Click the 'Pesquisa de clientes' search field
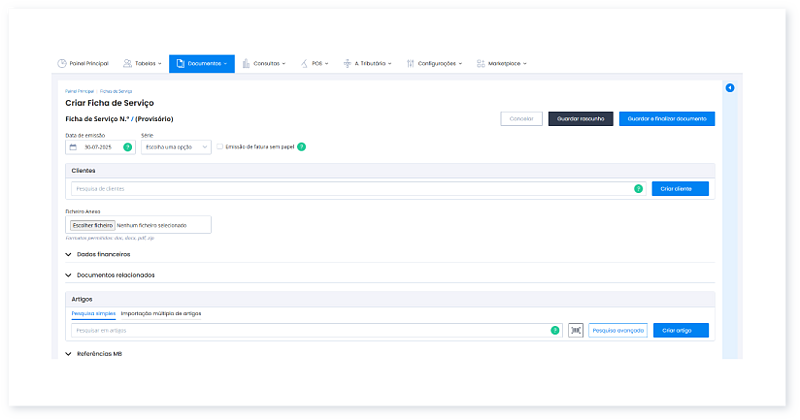Viewport: 800px width, 420px height. pyautogui.click(x=350, y=188)
